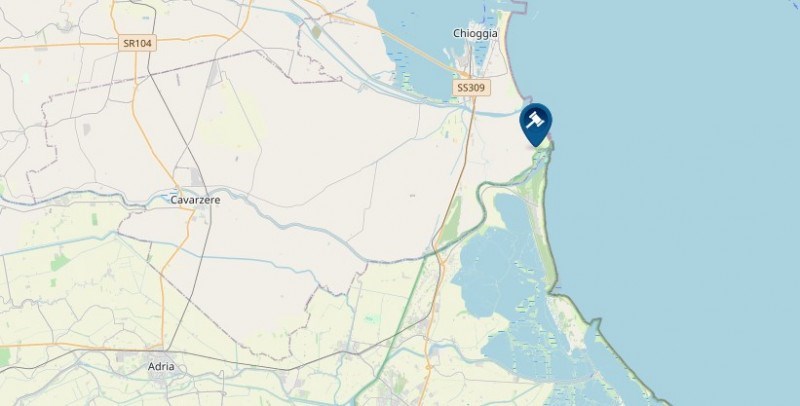Select the Chioggia city label

point(476,33)
